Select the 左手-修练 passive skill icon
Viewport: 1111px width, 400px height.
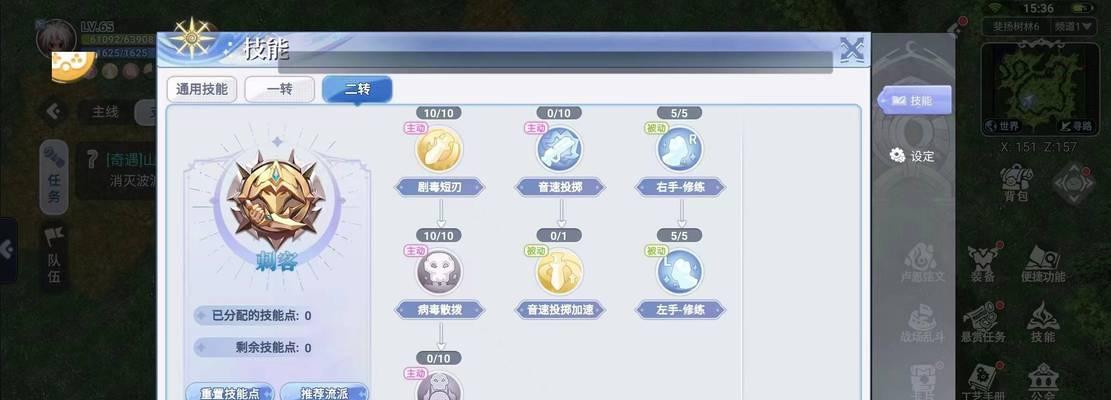point(680,272)
